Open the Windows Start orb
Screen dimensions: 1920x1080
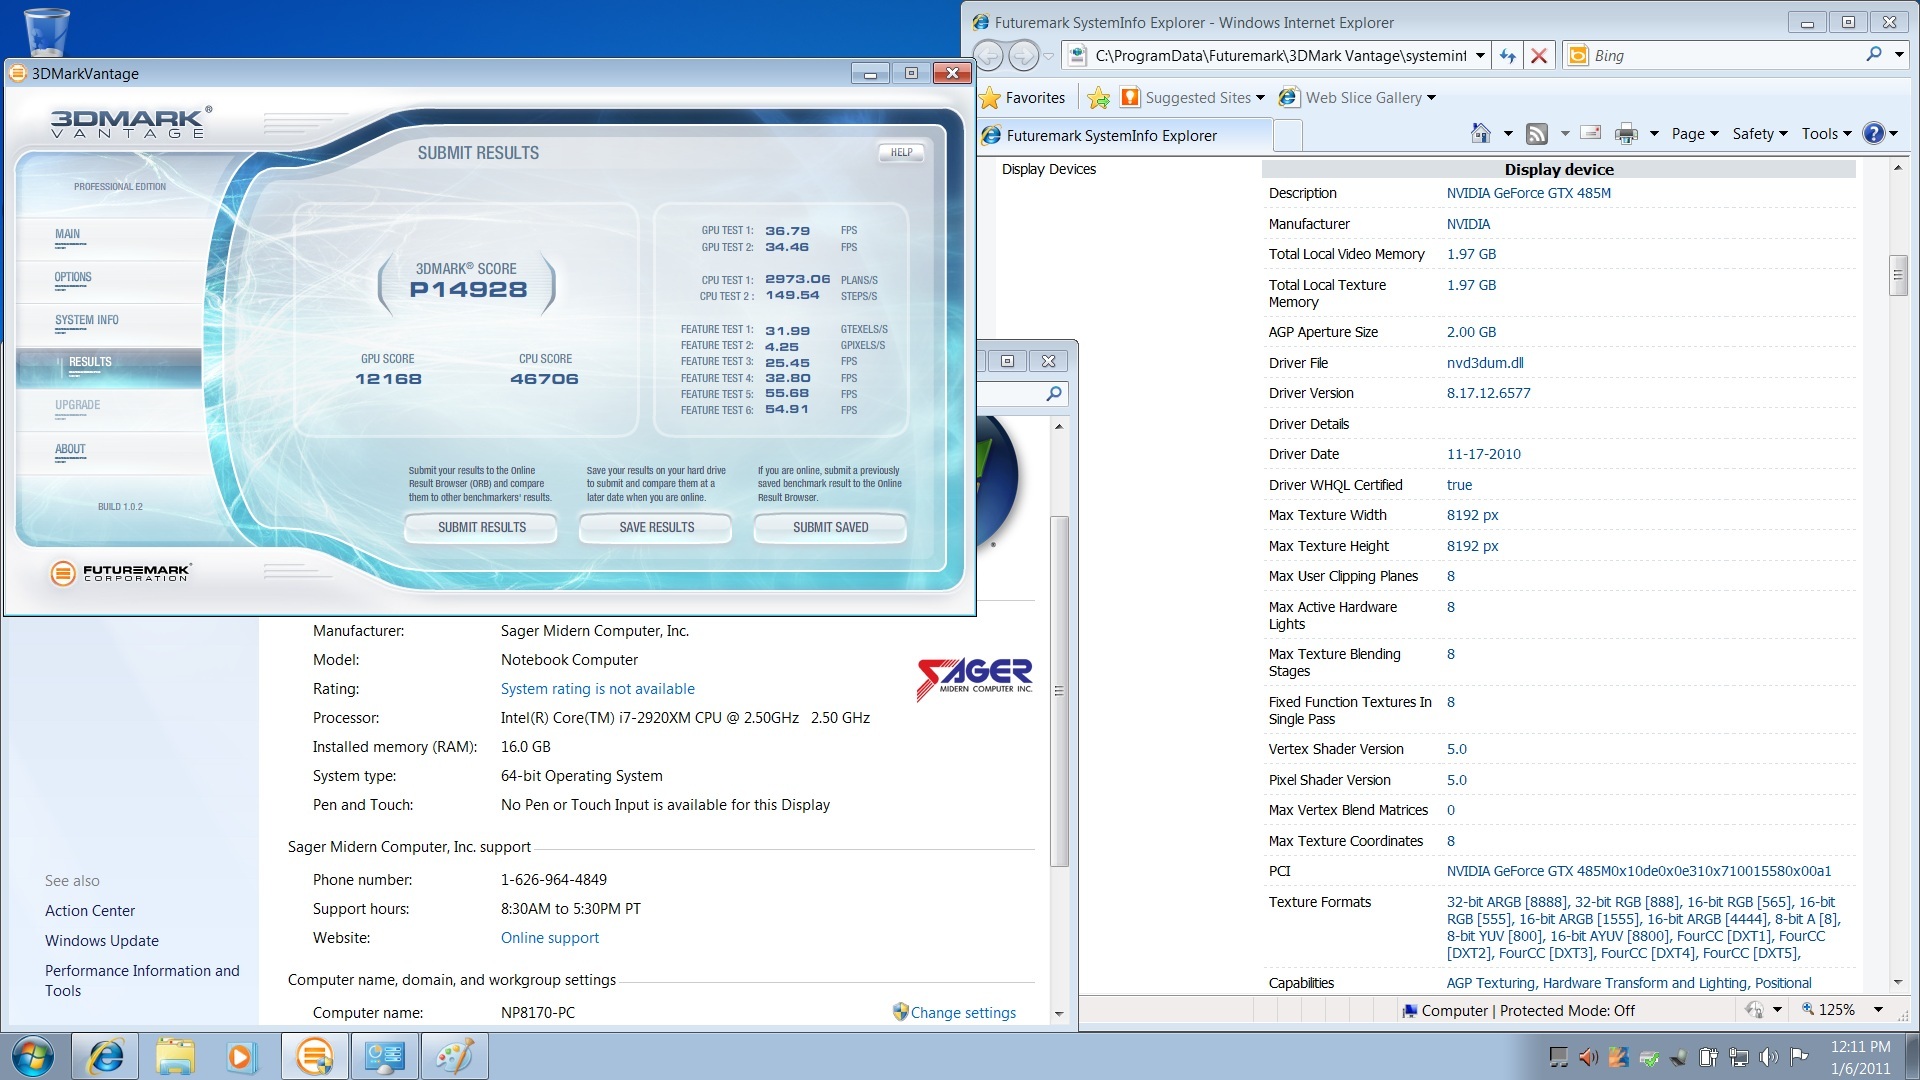pos(33,1056)
